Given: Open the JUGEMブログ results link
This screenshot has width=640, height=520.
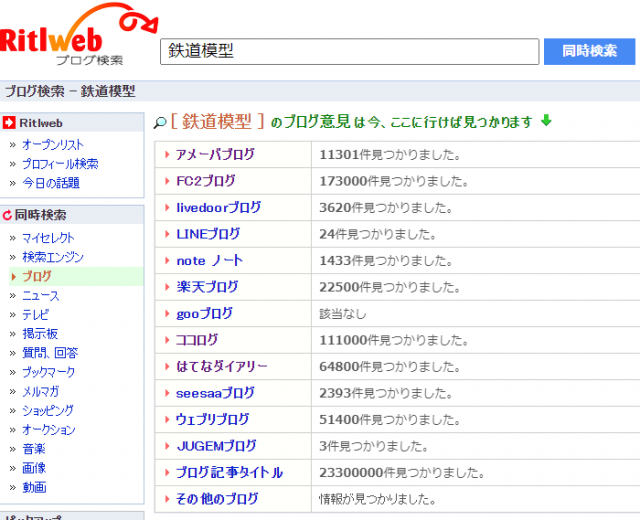Looking at the screenshot, I should 216,446.
